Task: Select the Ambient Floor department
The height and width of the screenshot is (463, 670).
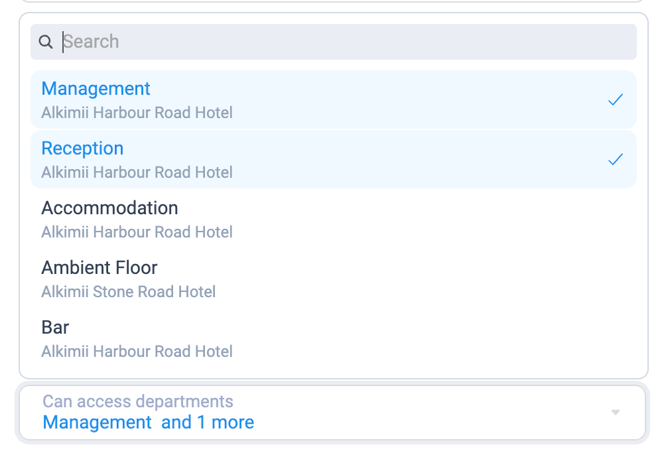Action: click(x=333, y=279)
